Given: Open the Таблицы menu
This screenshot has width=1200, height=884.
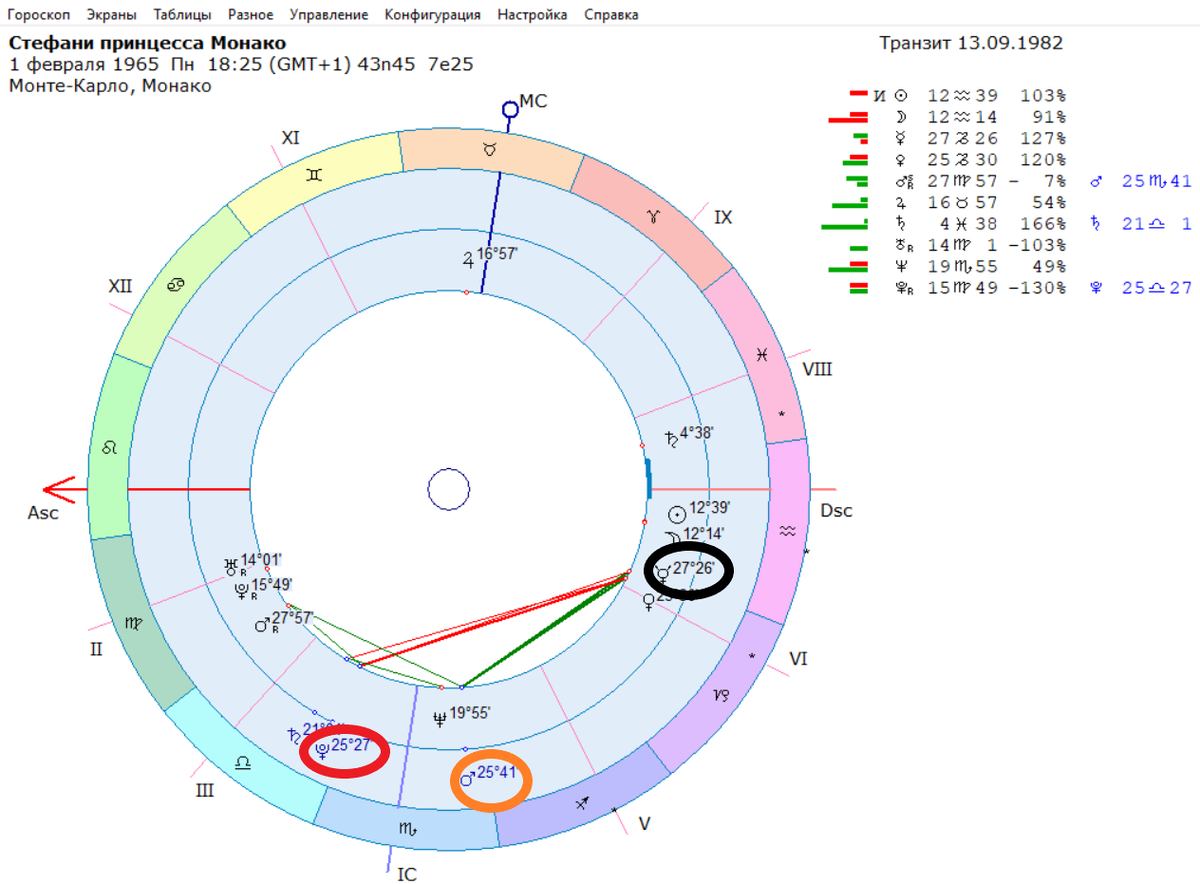Looking at the screenshot, I should point(182,15).
